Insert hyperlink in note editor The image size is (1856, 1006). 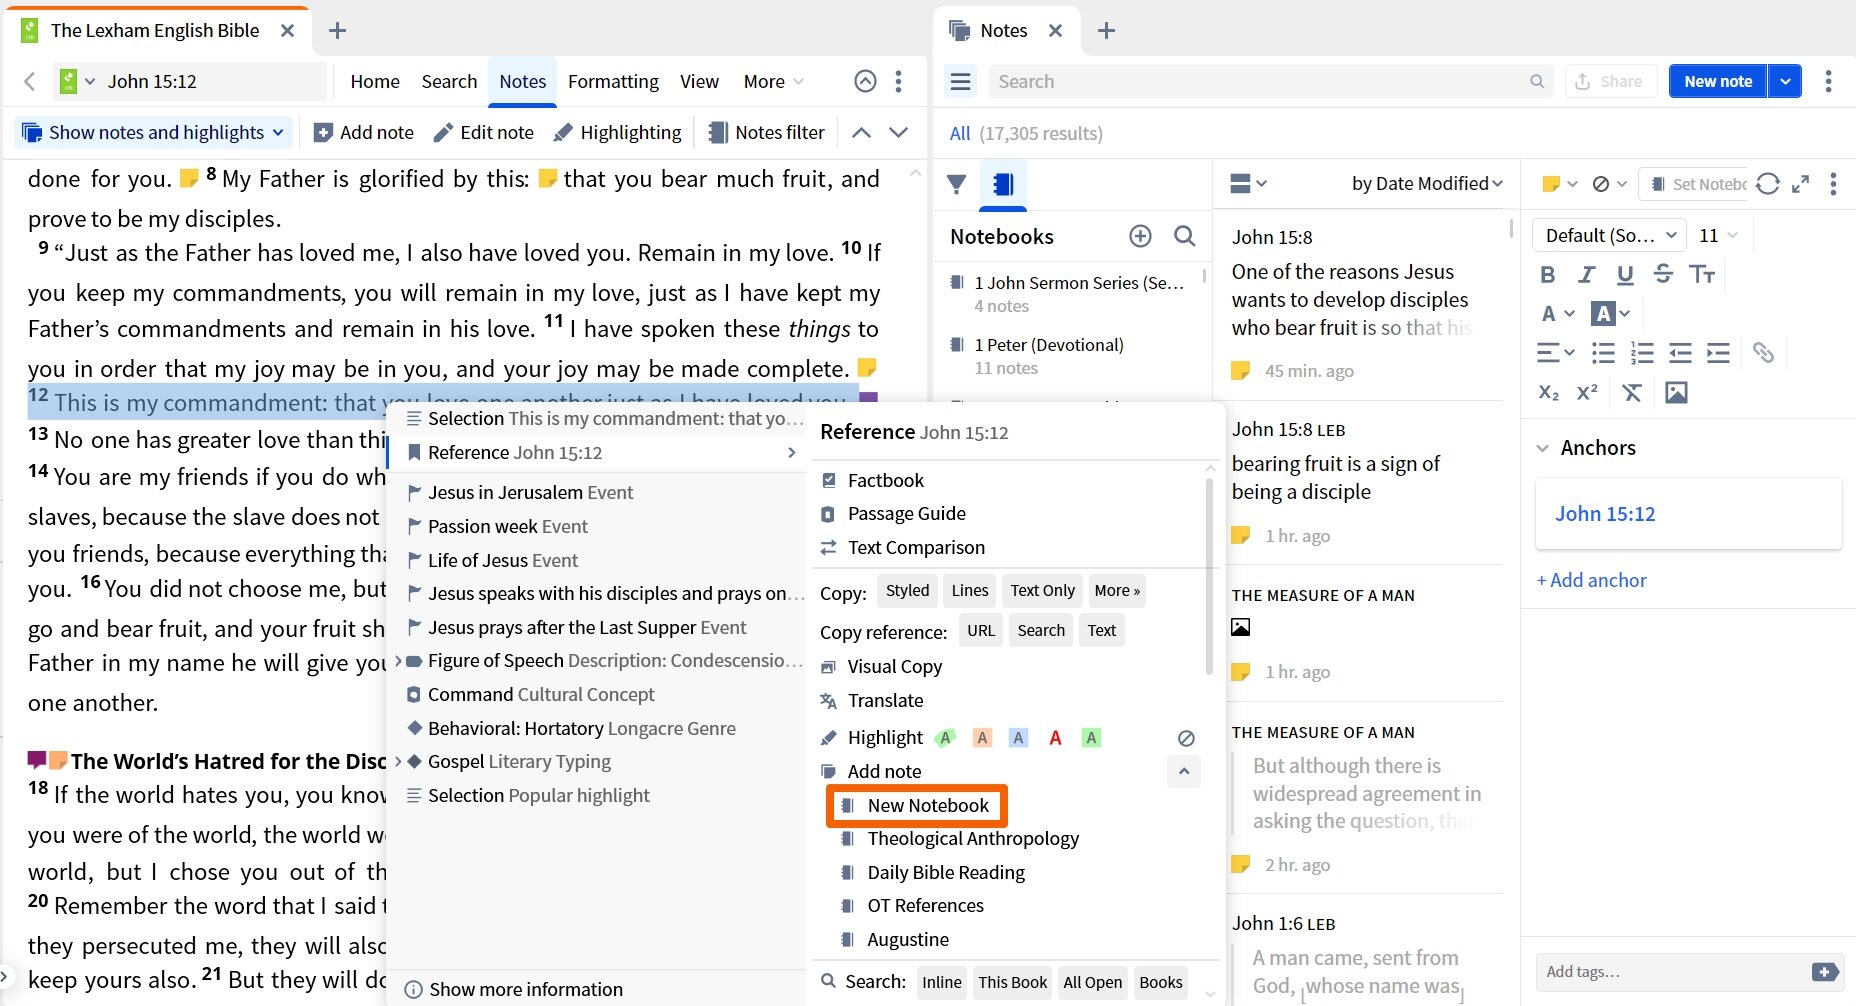(1763, 352)
